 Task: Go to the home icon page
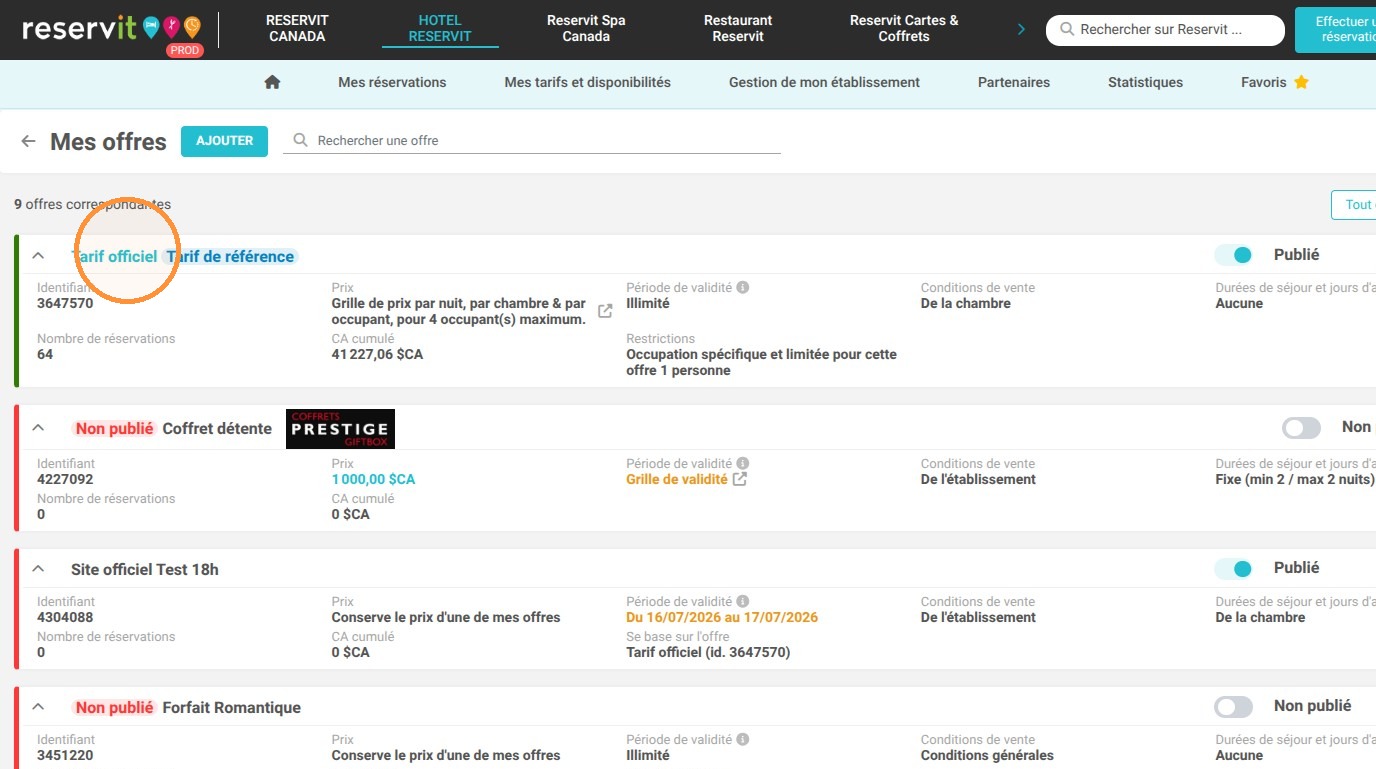(x=272, y=82)
